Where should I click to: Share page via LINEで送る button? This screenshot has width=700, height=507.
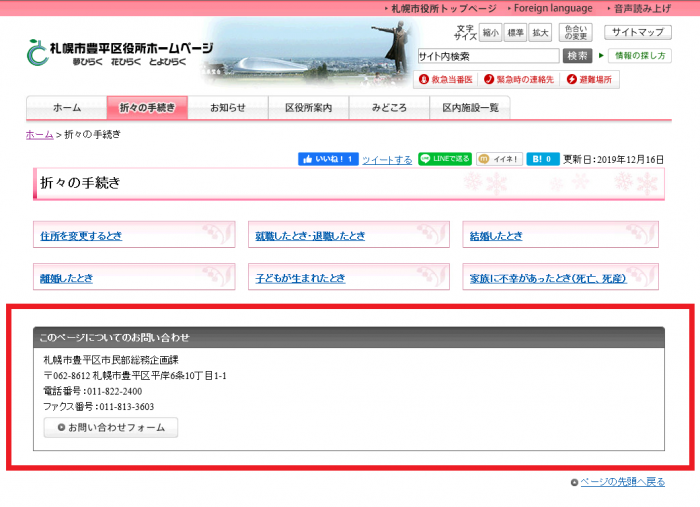tap(444, 159)
